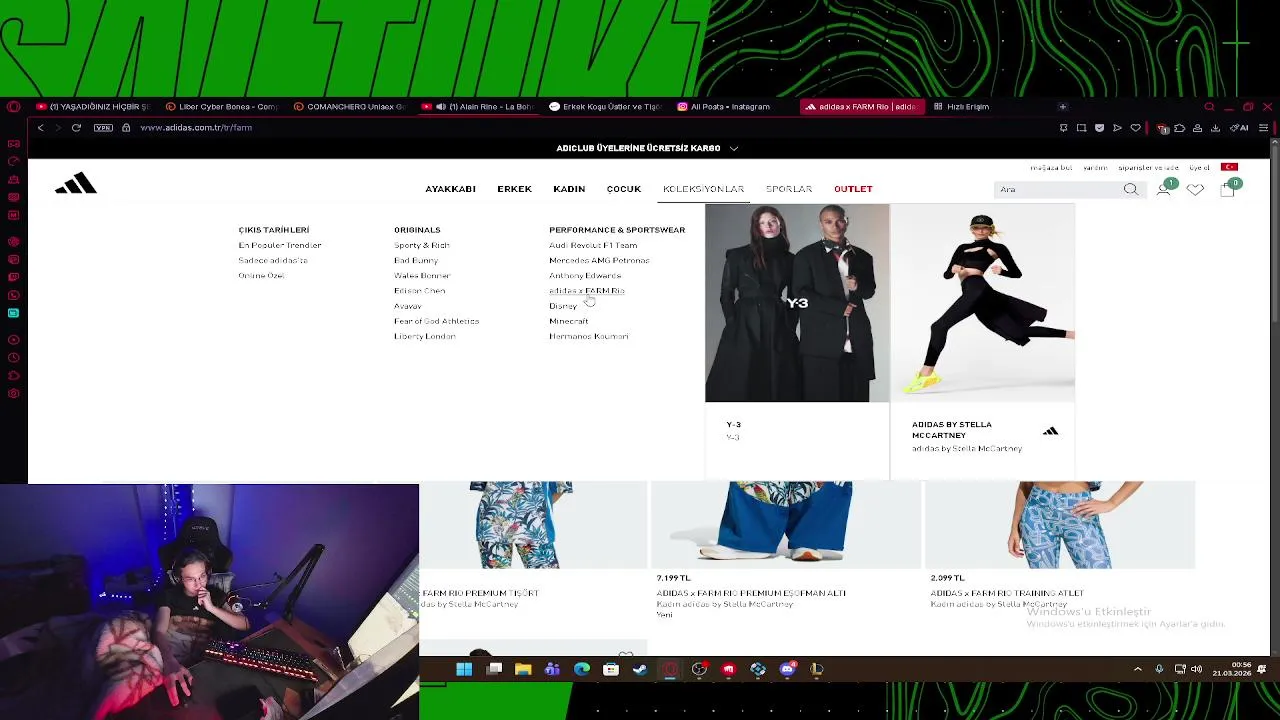Screen dimensions: 1280x720
Task: Launch Microsoft Edge from the taskbar
Action: 582,669
